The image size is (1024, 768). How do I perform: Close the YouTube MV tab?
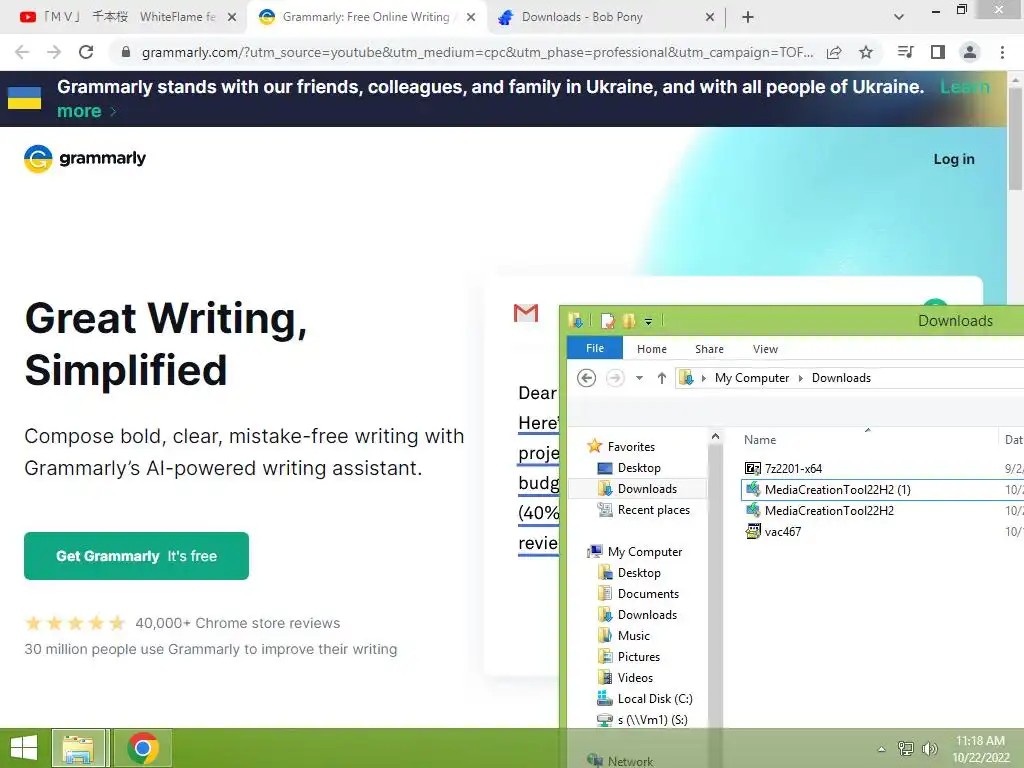[232, 17]
